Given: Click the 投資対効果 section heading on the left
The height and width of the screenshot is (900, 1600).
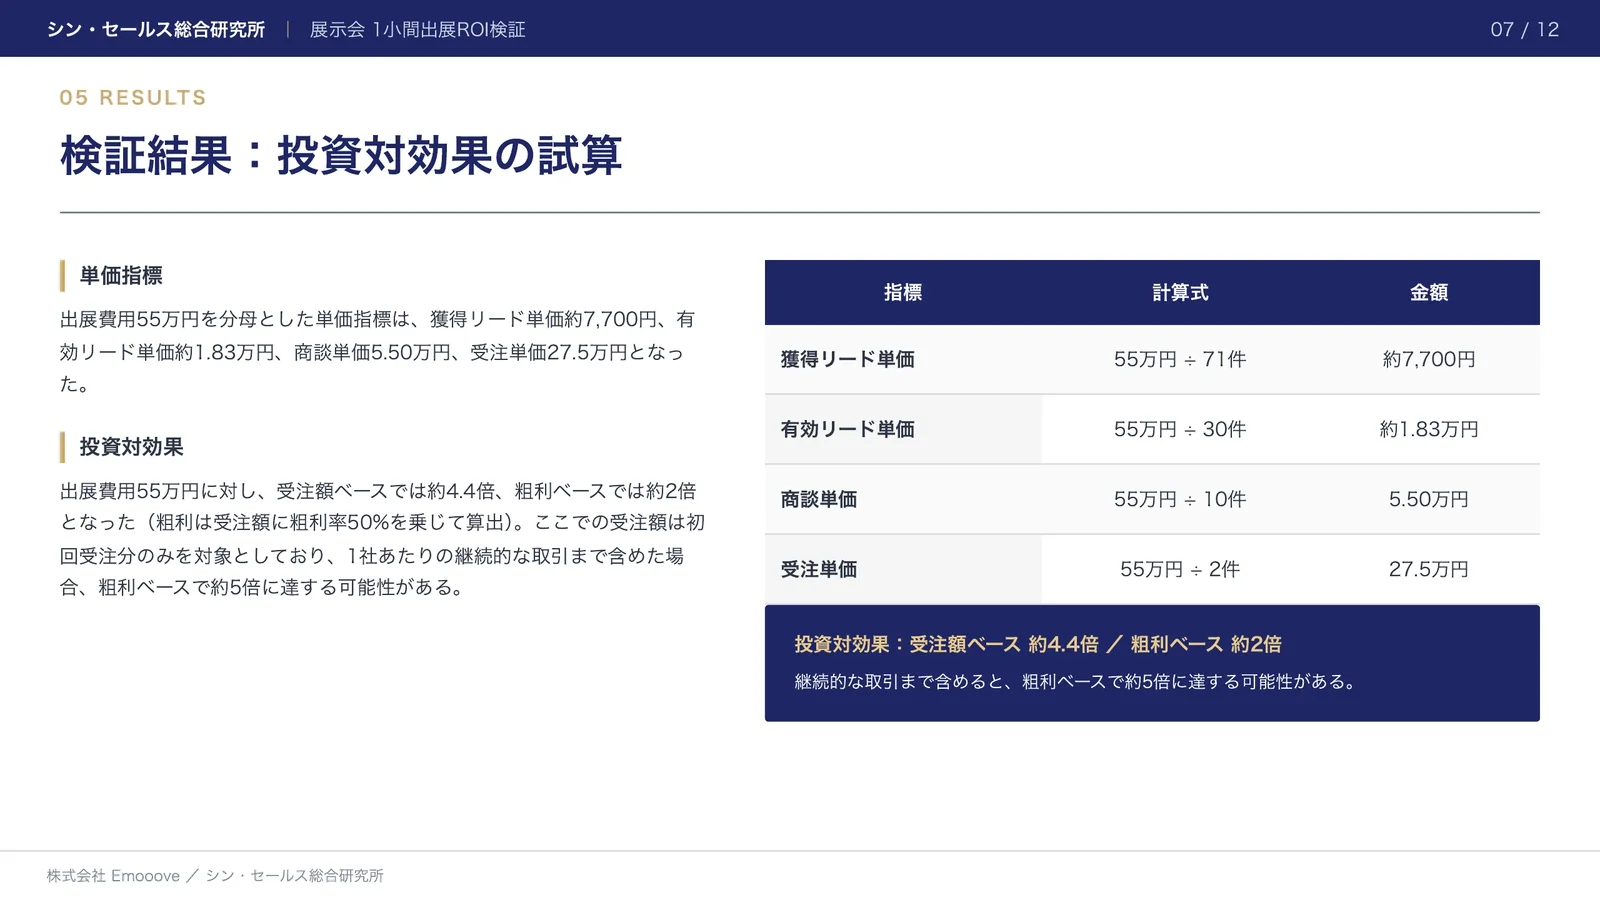Looking at the screenshot, I should [131, 446].
